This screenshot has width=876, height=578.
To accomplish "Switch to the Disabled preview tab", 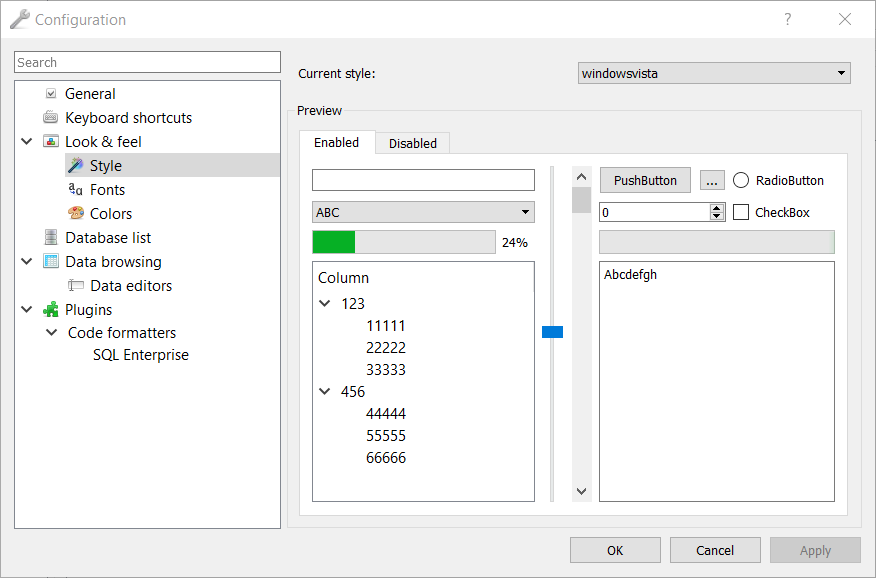I will [413, 144].
